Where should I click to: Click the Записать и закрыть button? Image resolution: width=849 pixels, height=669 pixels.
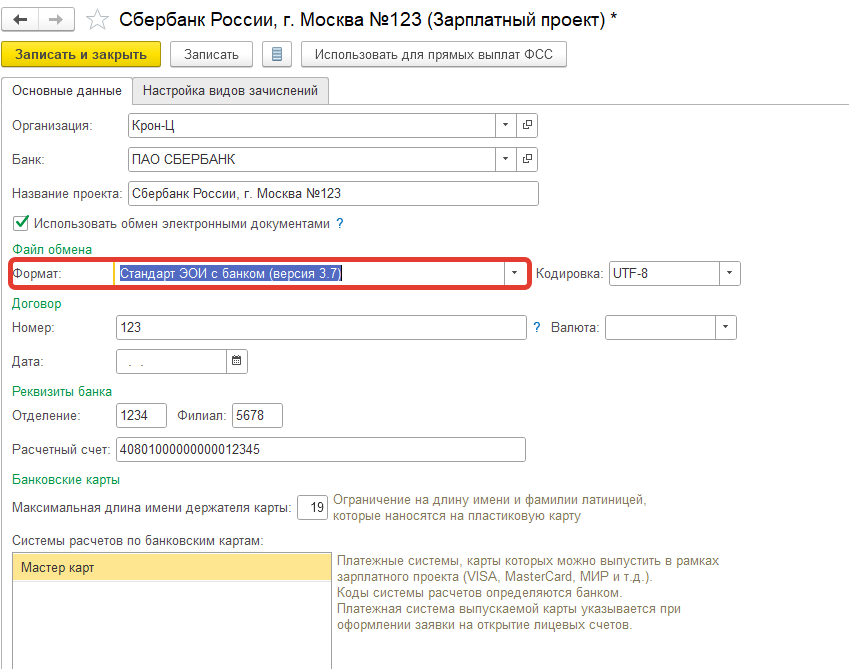point(82,54)
